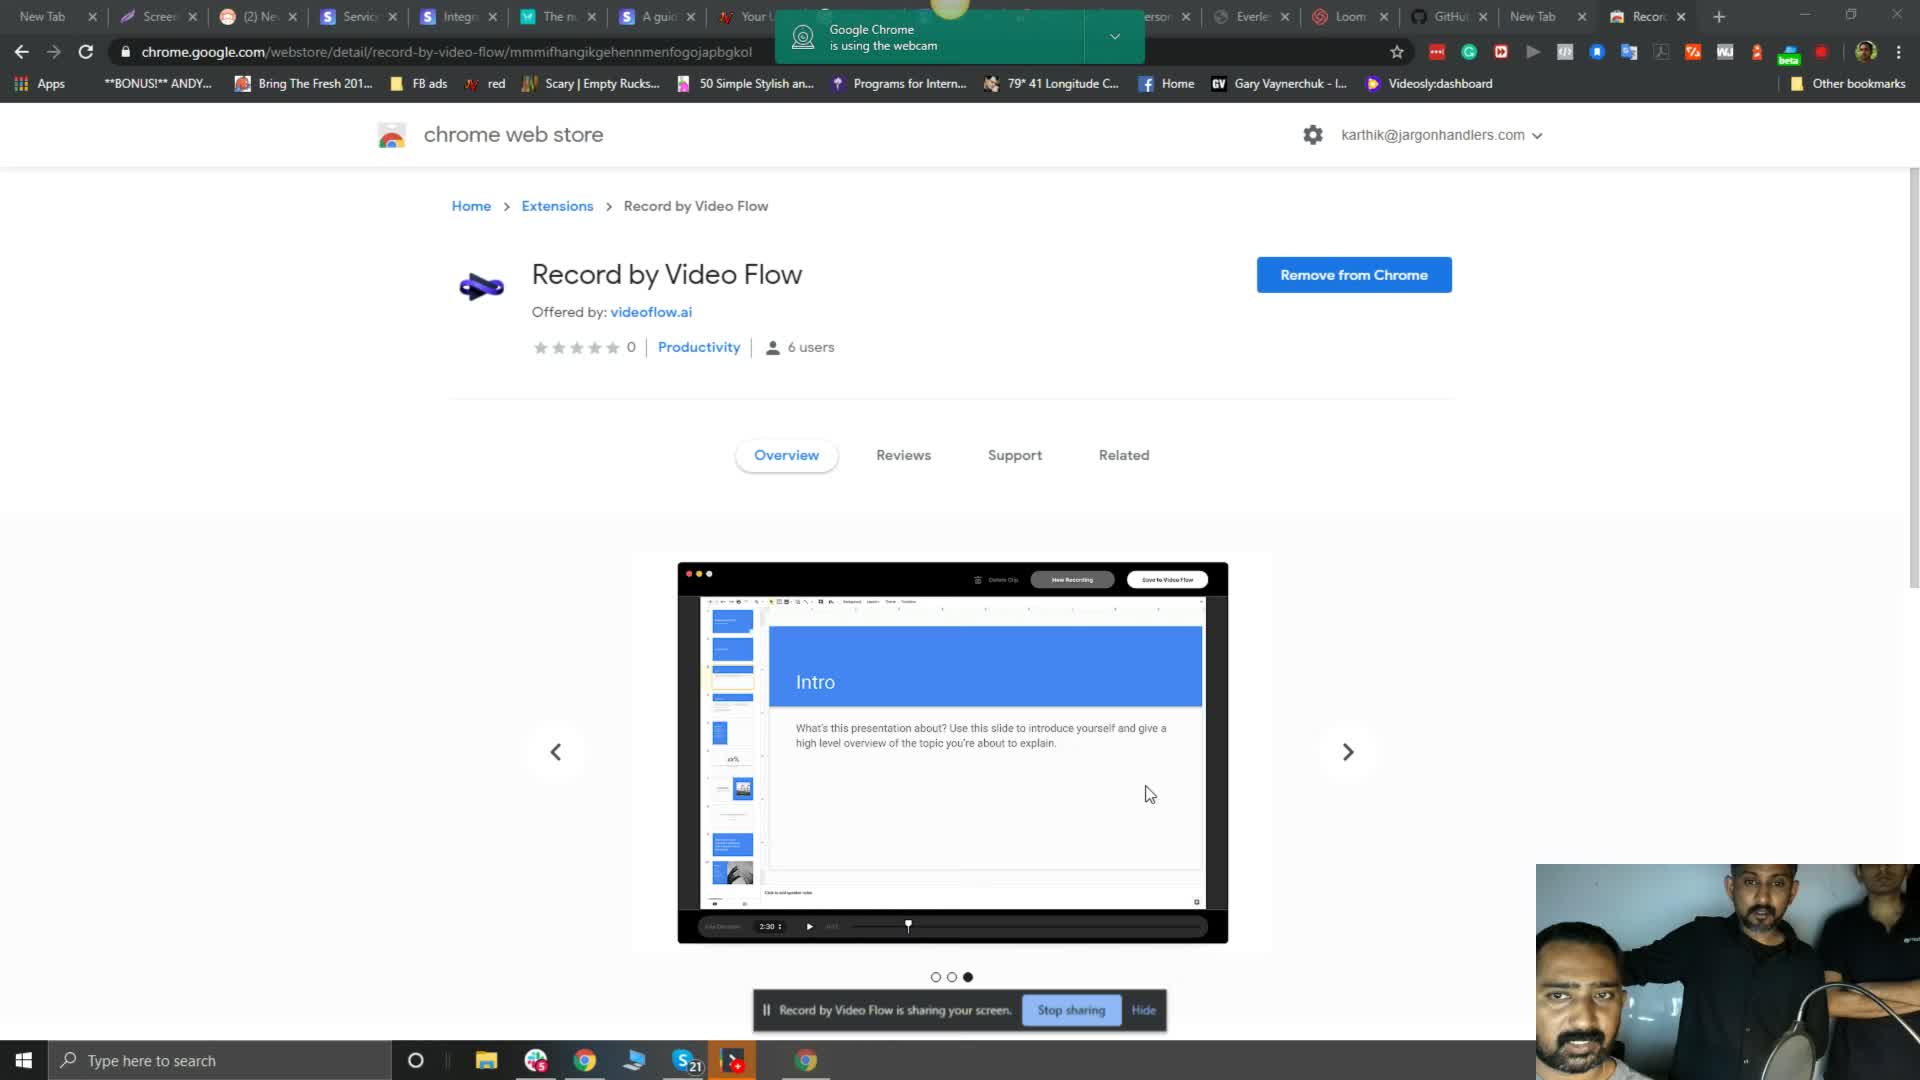Viewport: 1920px width, 1080px height.
Task: Click the green beta extension icon
Action: 1789,54
